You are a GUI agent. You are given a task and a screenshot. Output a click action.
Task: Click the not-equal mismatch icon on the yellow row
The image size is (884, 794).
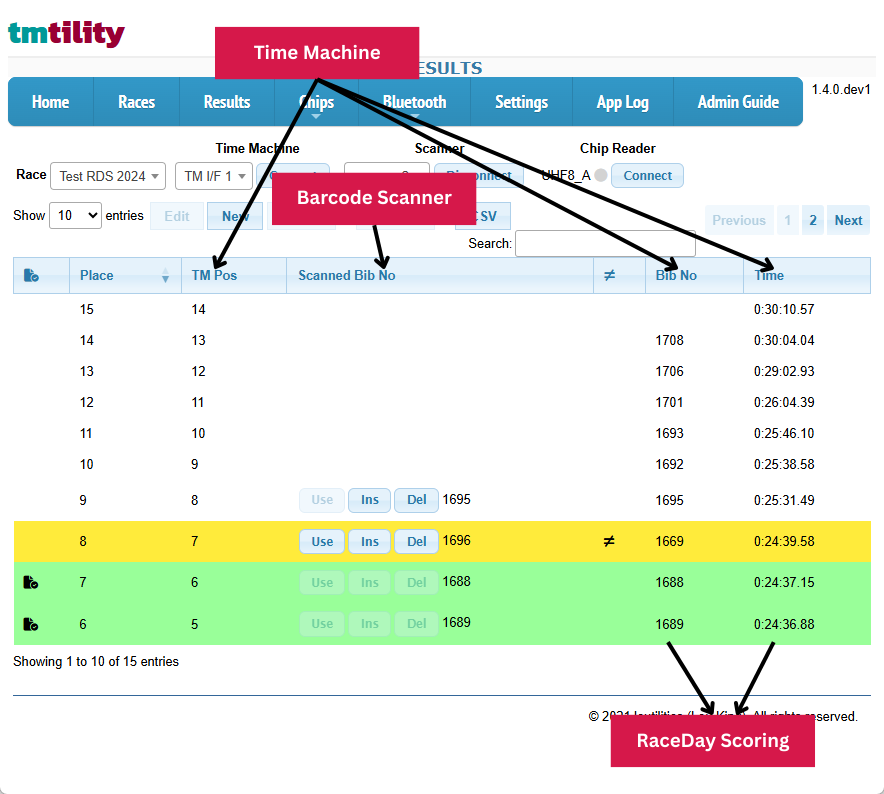coord(608,542)
